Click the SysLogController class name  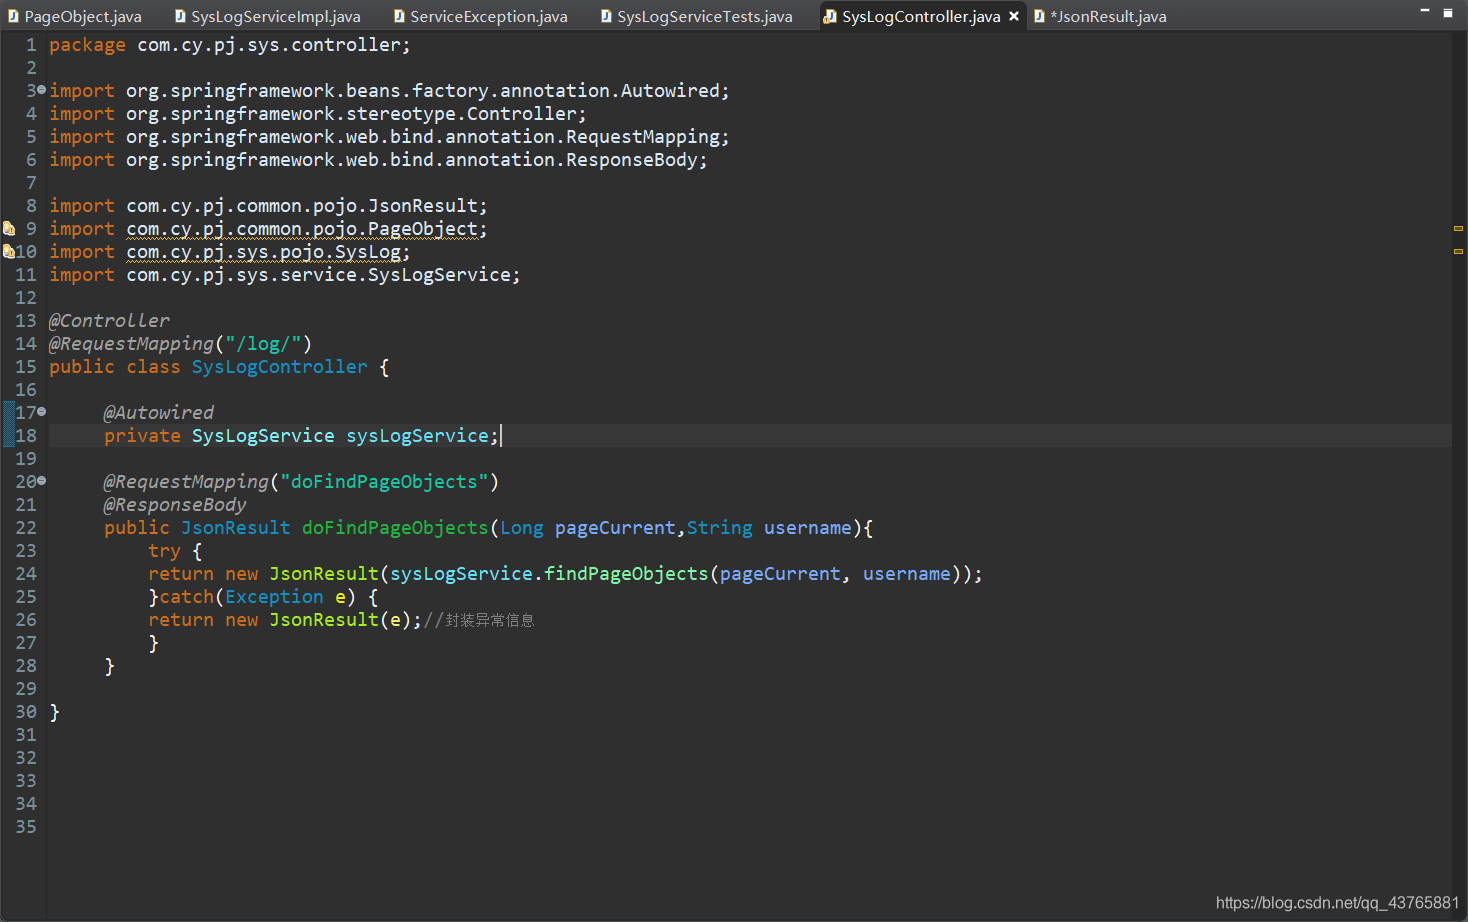click(x=279, y=367)
